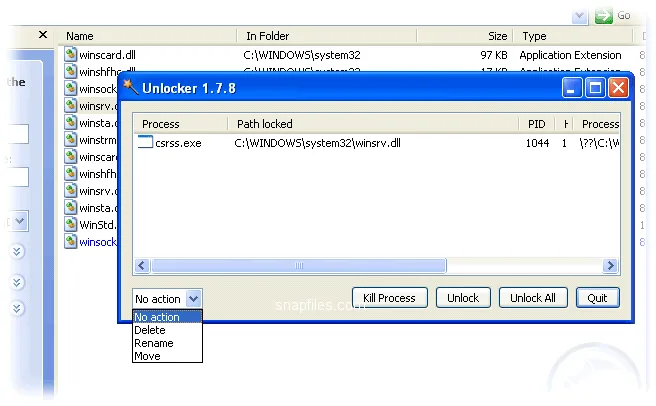Image resolution: width=656 pixels, height=406 pixels.
Task: Click the winscard.dll file icon in list
Action: click(71, 54)
